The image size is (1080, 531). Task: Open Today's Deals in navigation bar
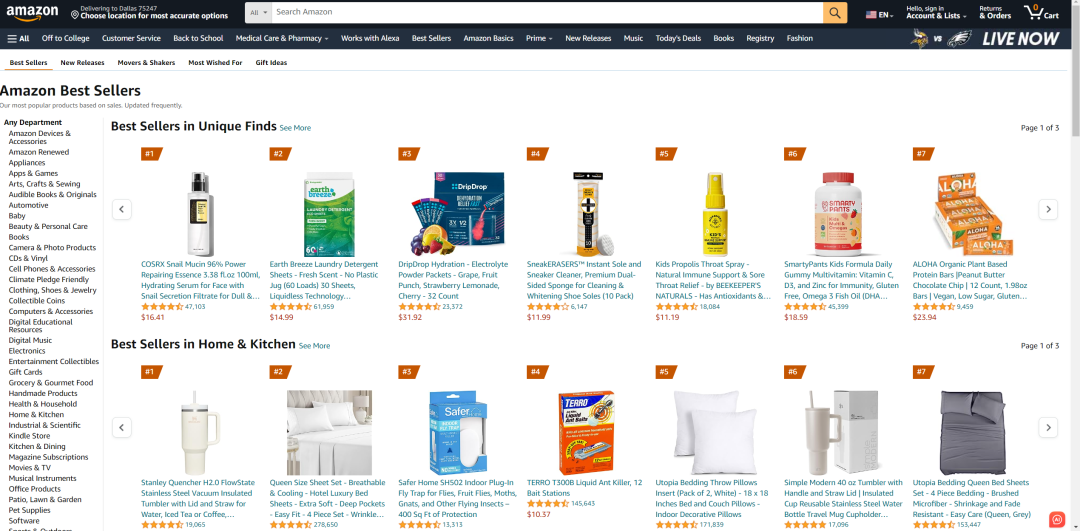point(678,39)
